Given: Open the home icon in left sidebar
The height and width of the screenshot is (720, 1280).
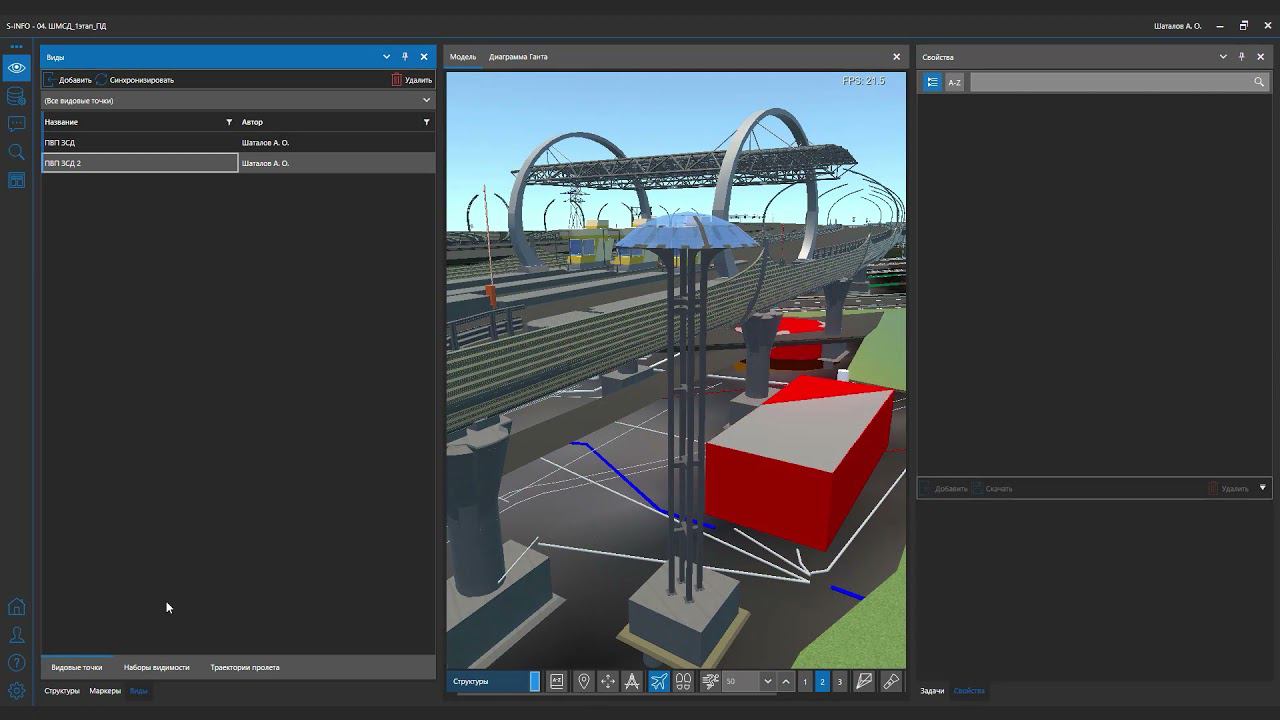Looking at the screenshot, I should 16,607.
